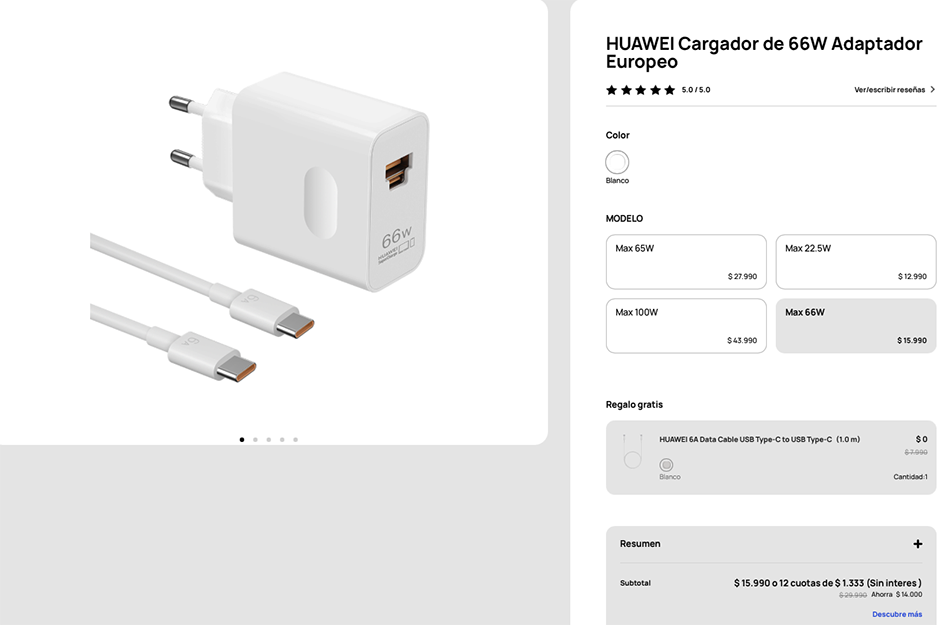Select the first carousel image dot

pos(242,440)
